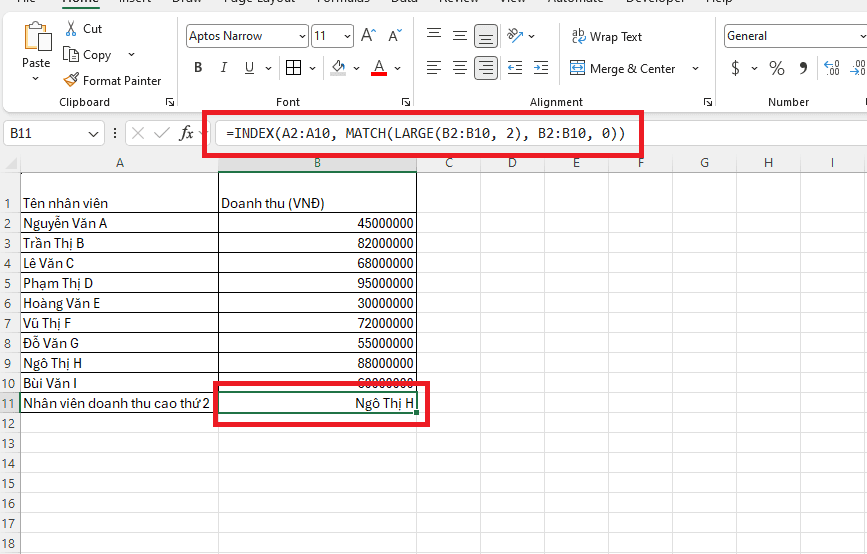Align text left
The height and width of the screenshot is (554, 867).
click(x=434, y=67)
